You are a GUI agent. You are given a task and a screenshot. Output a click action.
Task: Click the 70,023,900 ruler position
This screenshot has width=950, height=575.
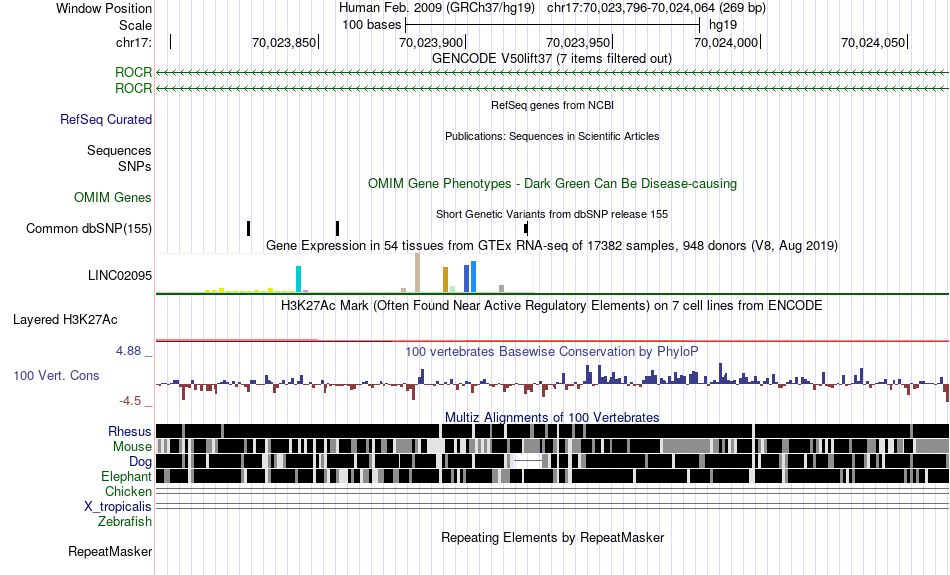431,42
